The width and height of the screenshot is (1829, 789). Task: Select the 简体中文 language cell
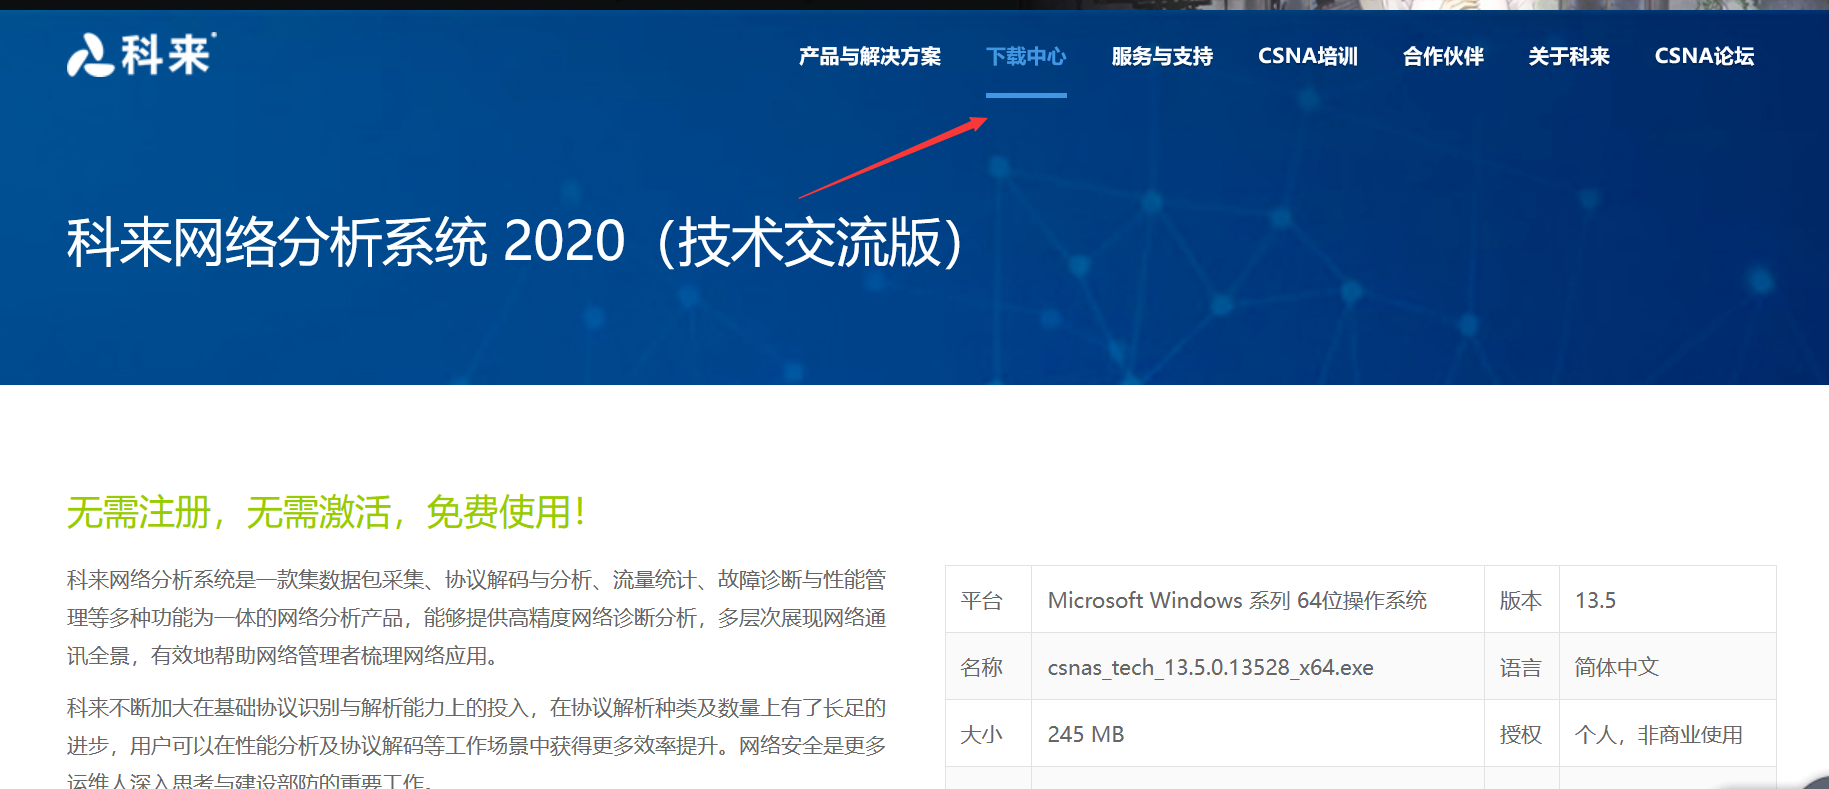[x=1616, y=667]
